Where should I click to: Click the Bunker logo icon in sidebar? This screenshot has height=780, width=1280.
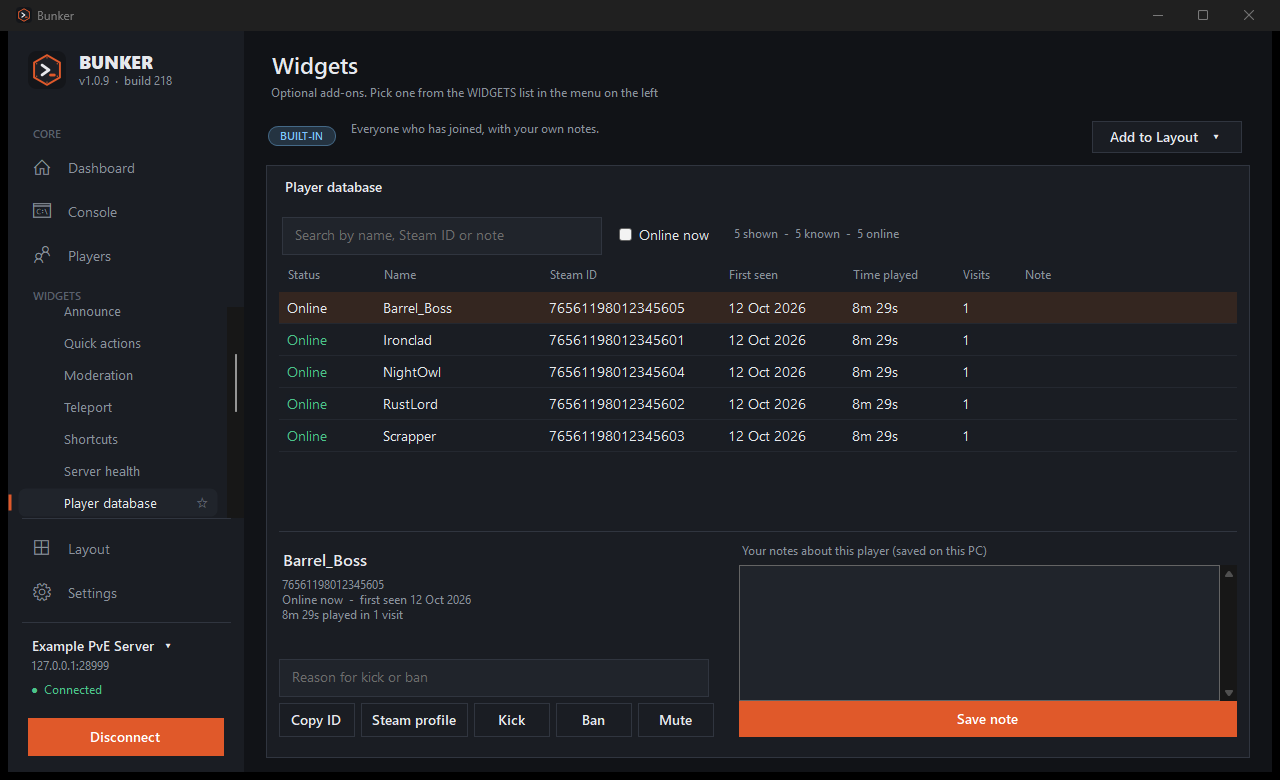pyautogui.click(x=47, y=70)
